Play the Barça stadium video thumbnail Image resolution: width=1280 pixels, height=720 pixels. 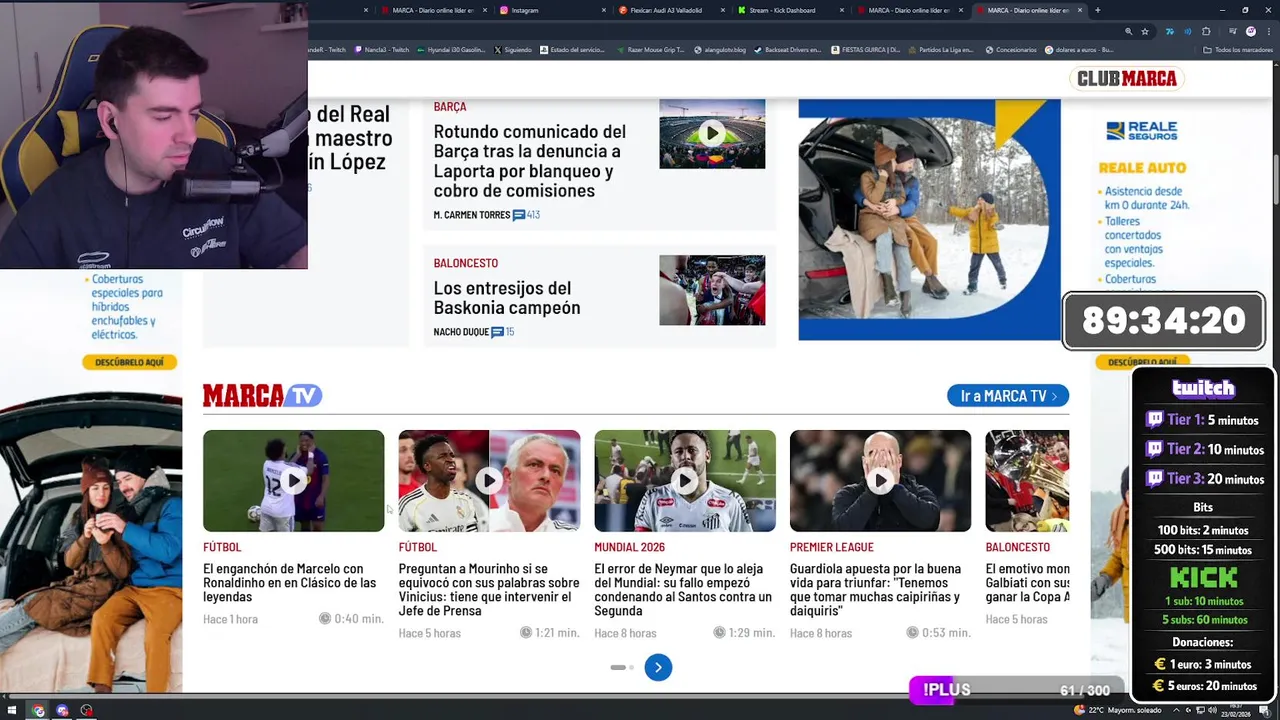712,133
